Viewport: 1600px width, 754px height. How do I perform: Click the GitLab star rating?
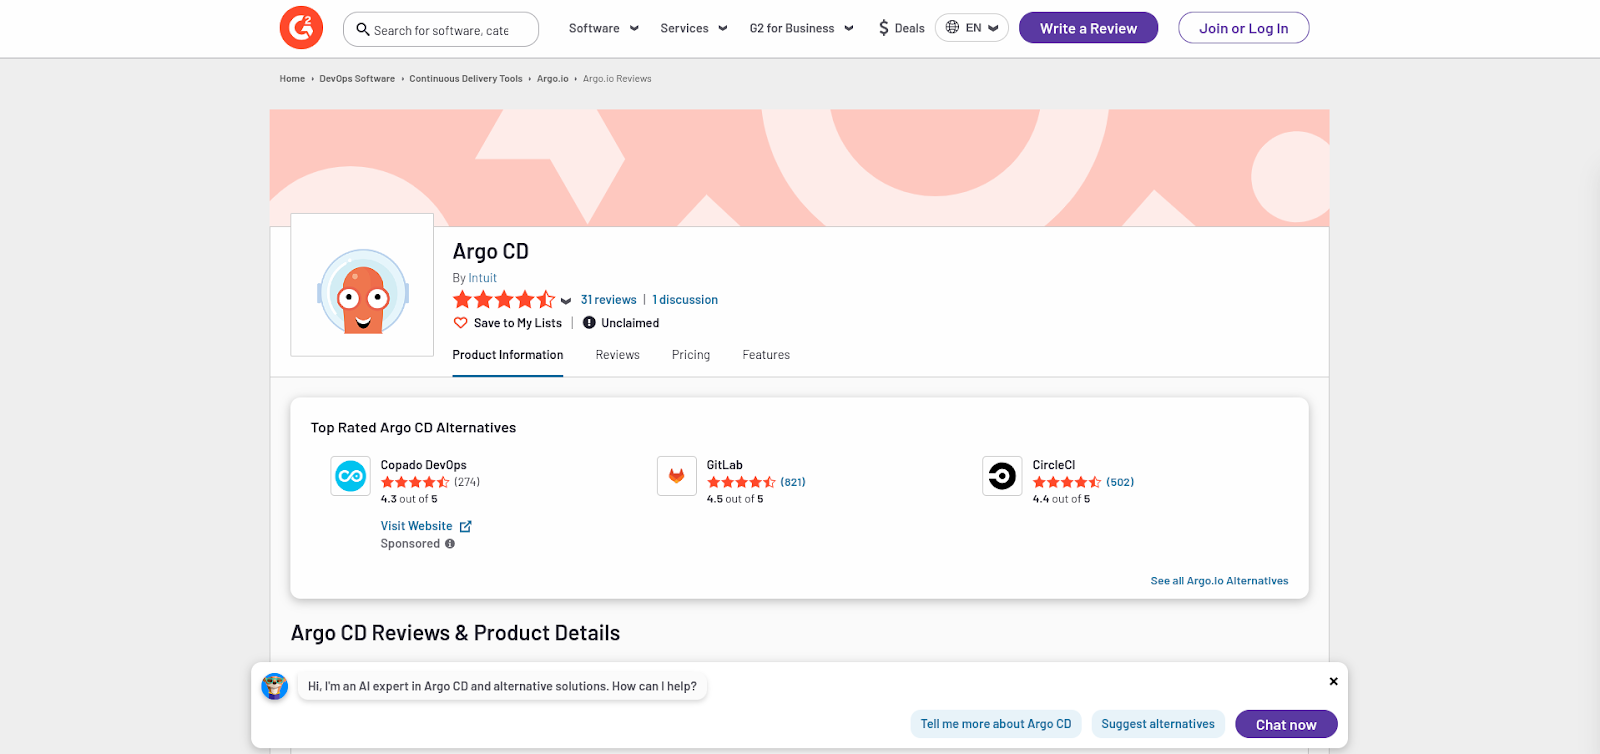pyautogui.click(x=741, y=482)
